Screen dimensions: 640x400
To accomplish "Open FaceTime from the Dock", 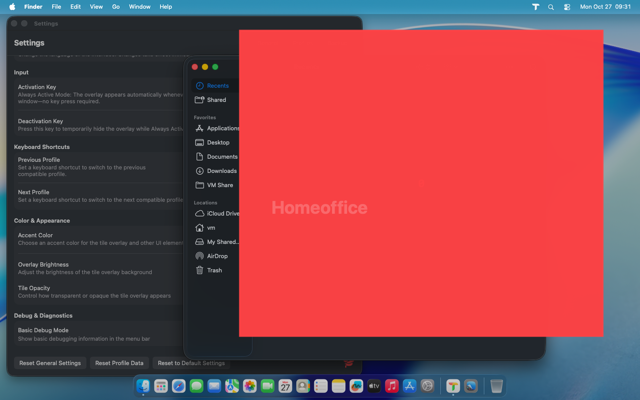I will point(267,386).
